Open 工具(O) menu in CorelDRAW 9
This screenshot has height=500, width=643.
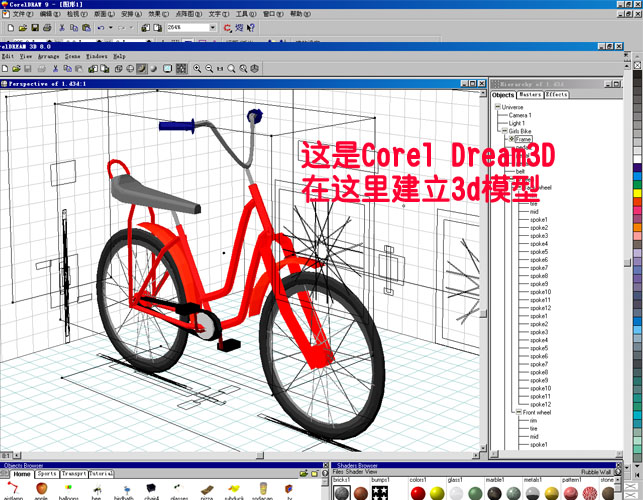(246, 14)
